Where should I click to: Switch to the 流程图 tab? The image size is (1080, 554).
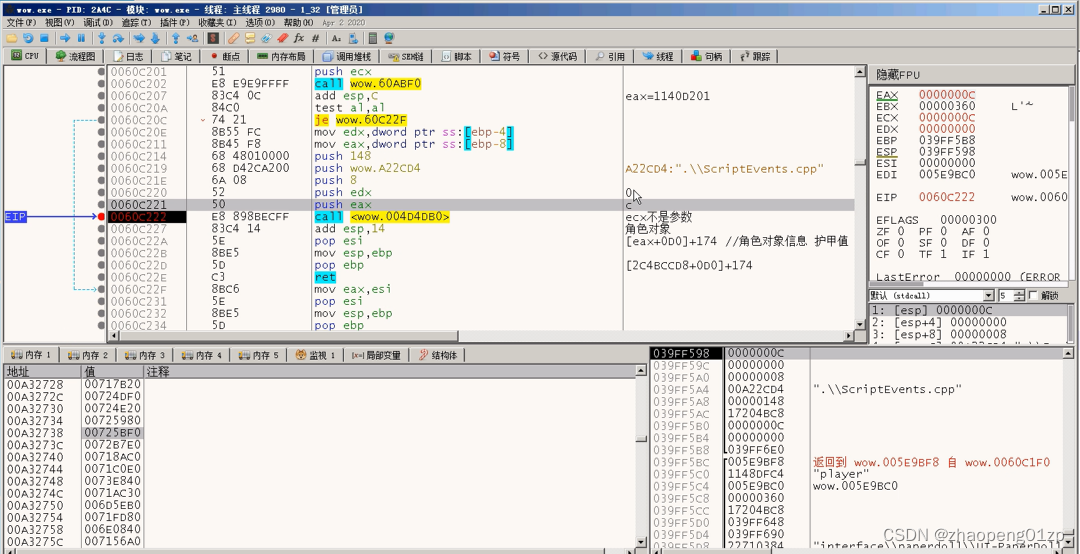(76, 57)
